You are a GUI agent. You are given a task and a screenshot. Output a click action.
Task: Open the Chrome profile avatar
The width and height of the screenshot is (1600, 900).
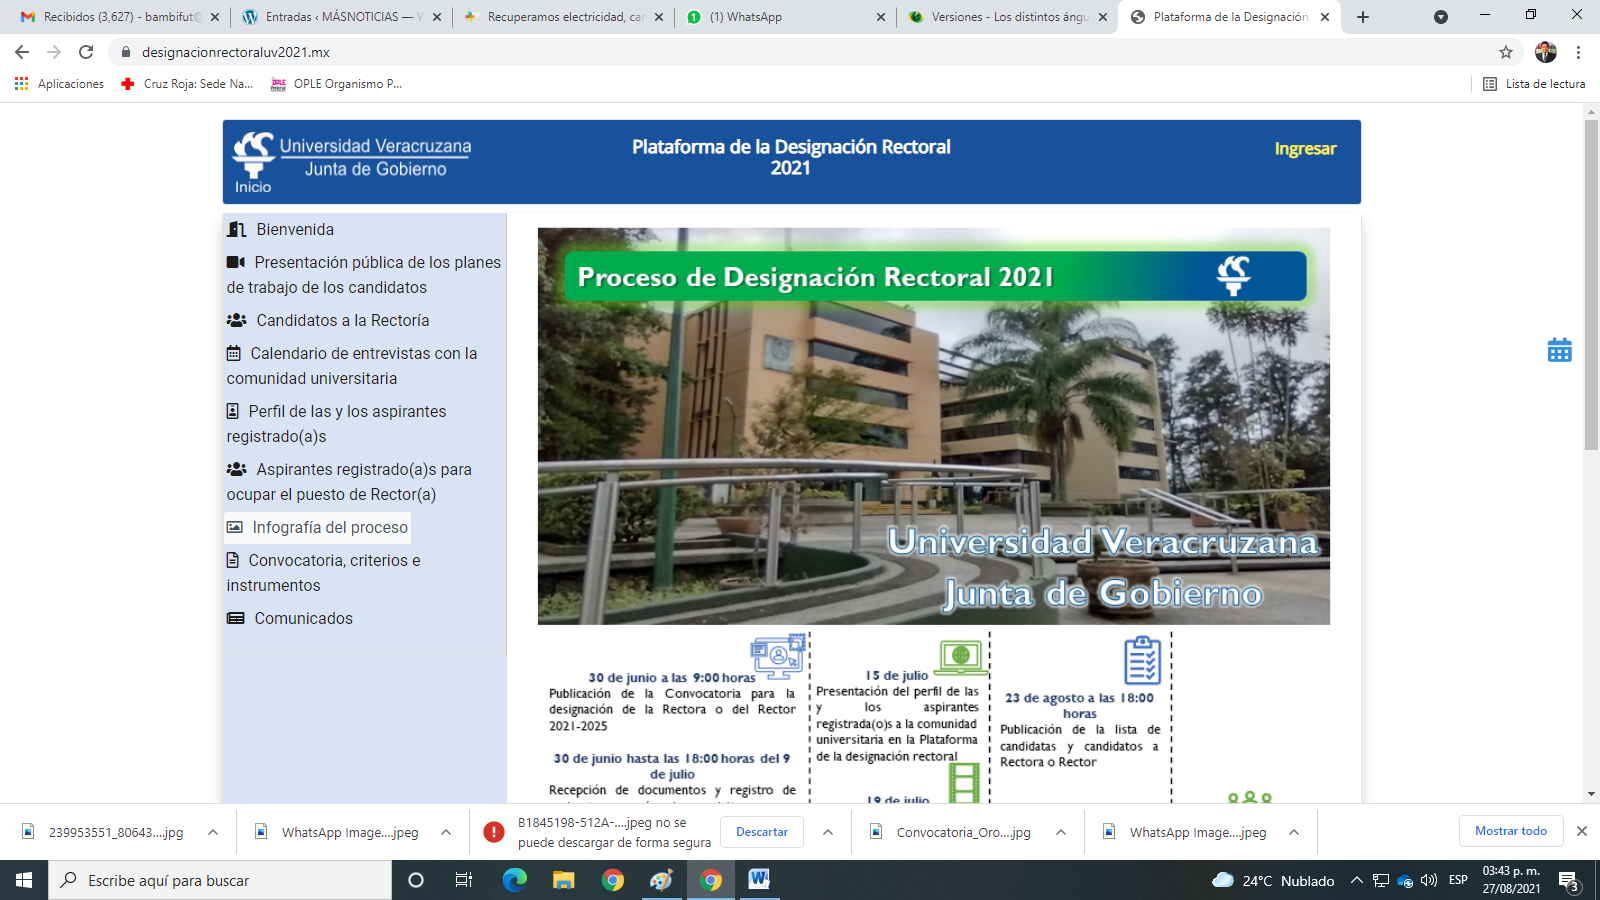pos(1546,52)
